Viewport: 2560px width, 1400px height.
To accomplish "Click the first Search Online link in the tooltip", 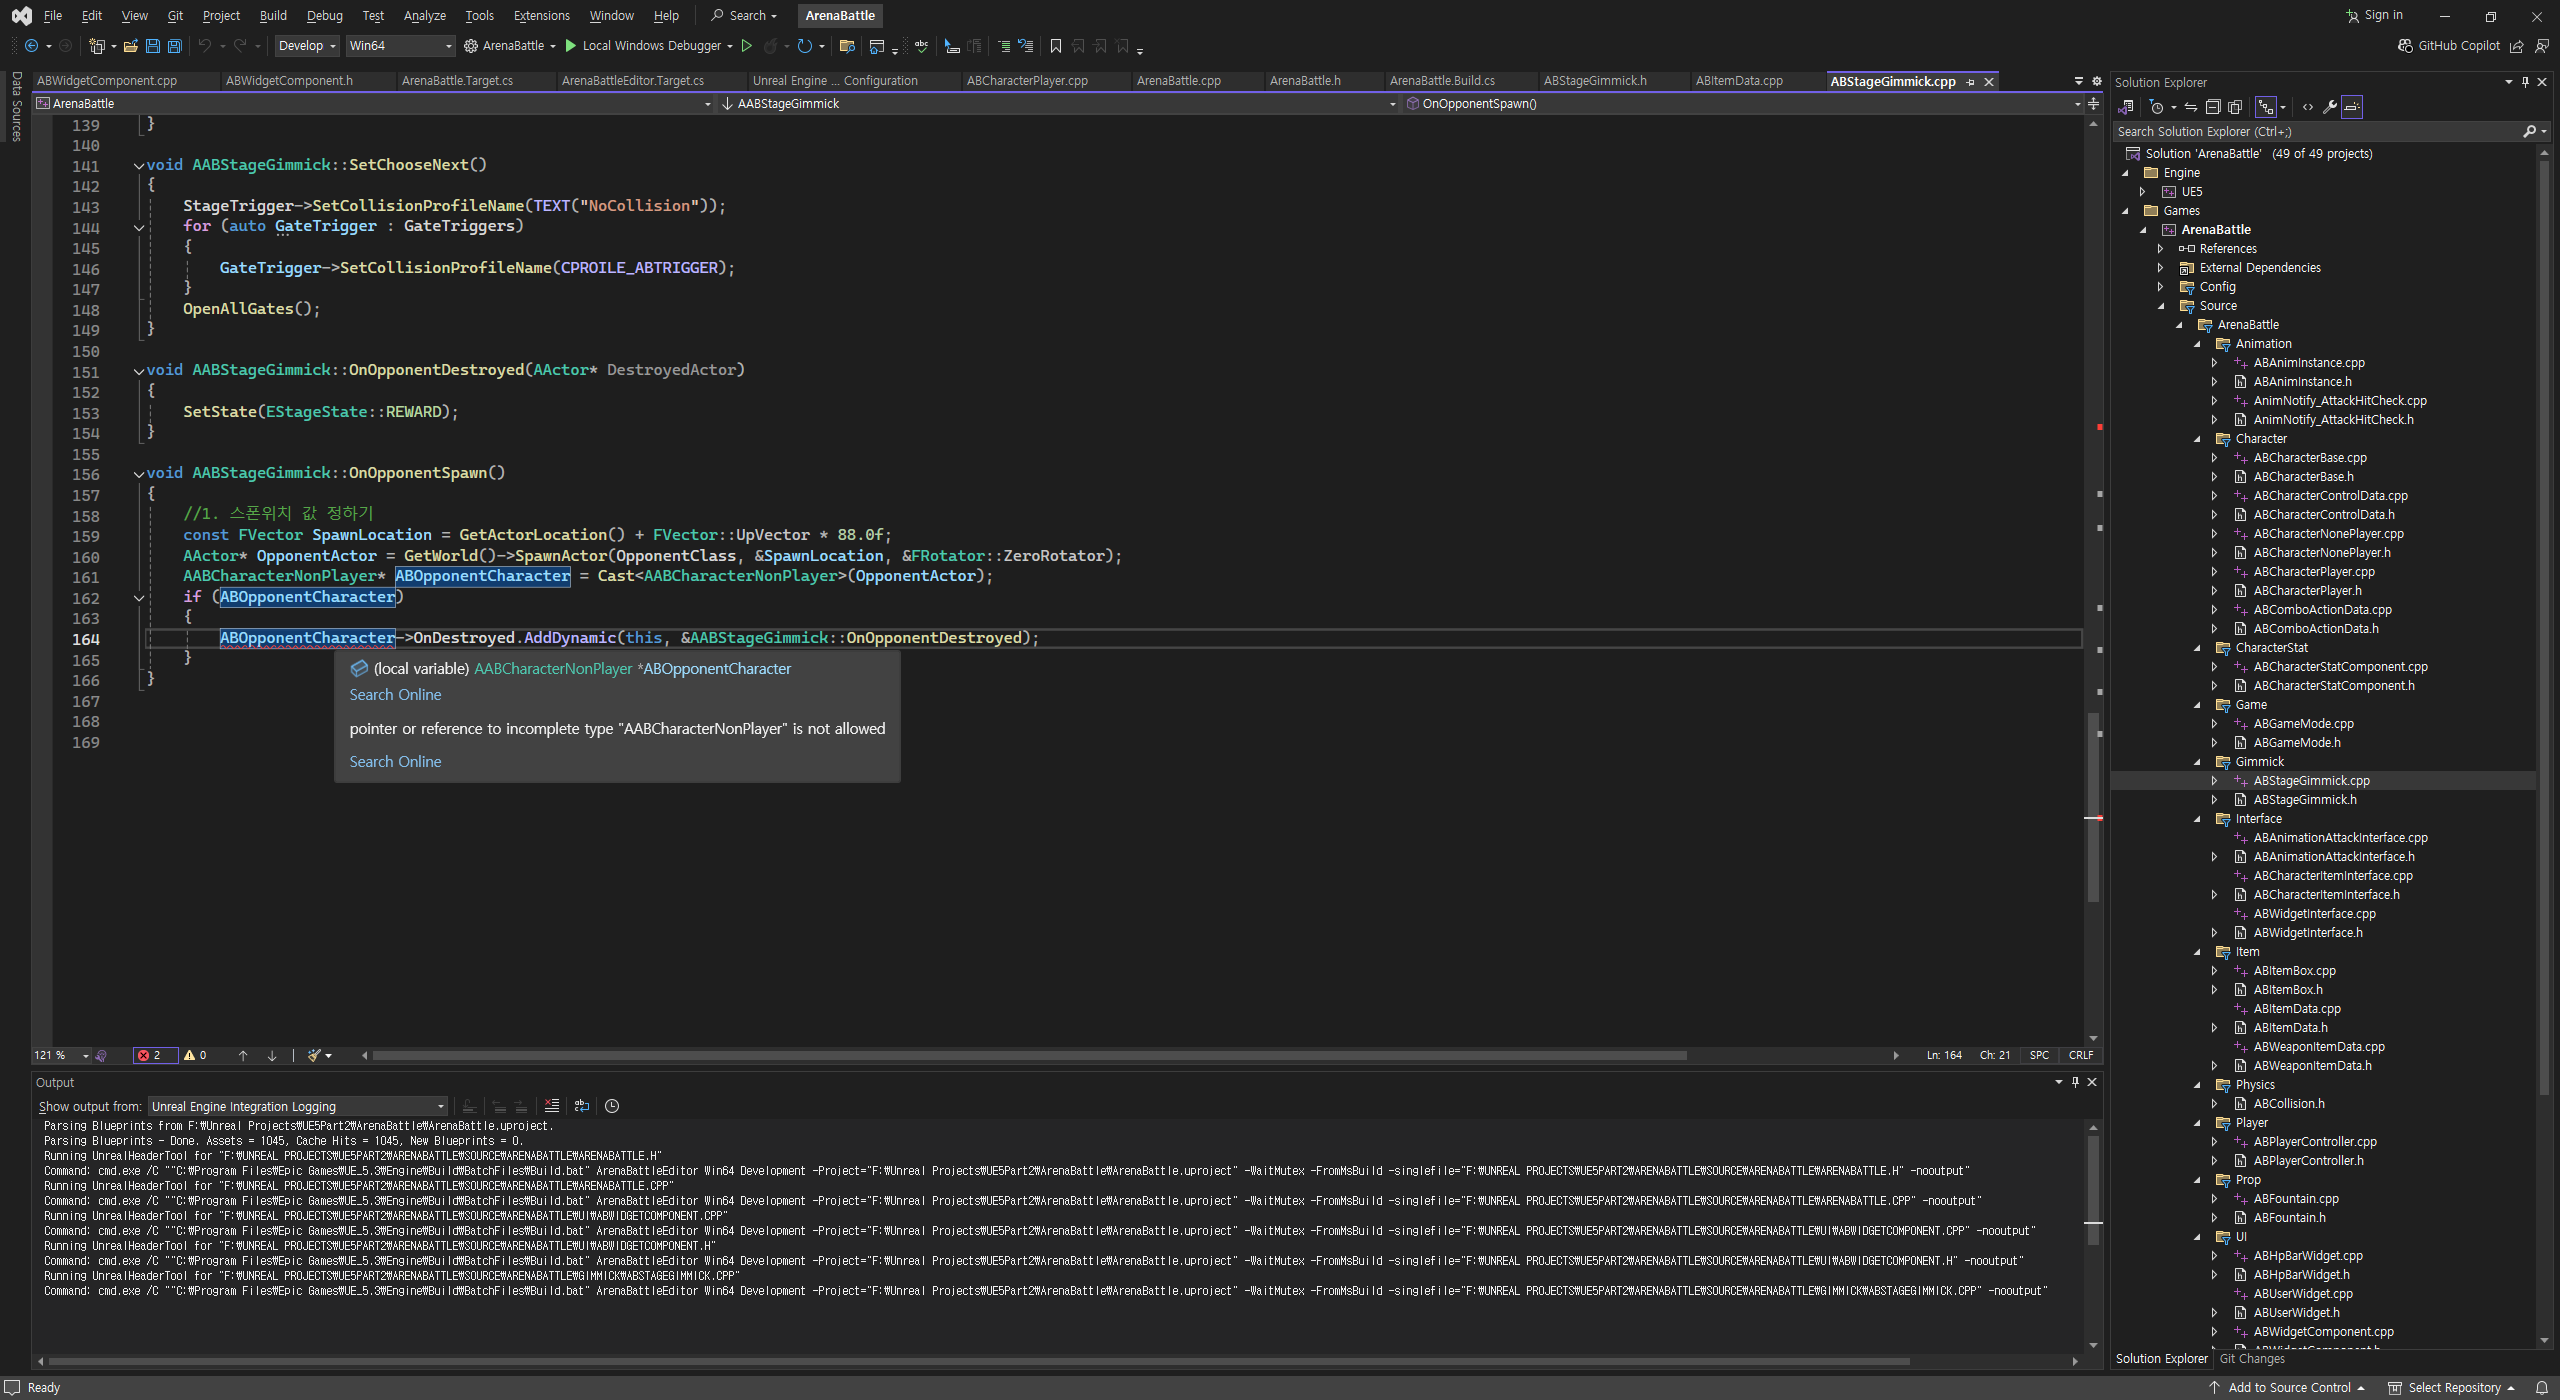I will click(395, 695).
